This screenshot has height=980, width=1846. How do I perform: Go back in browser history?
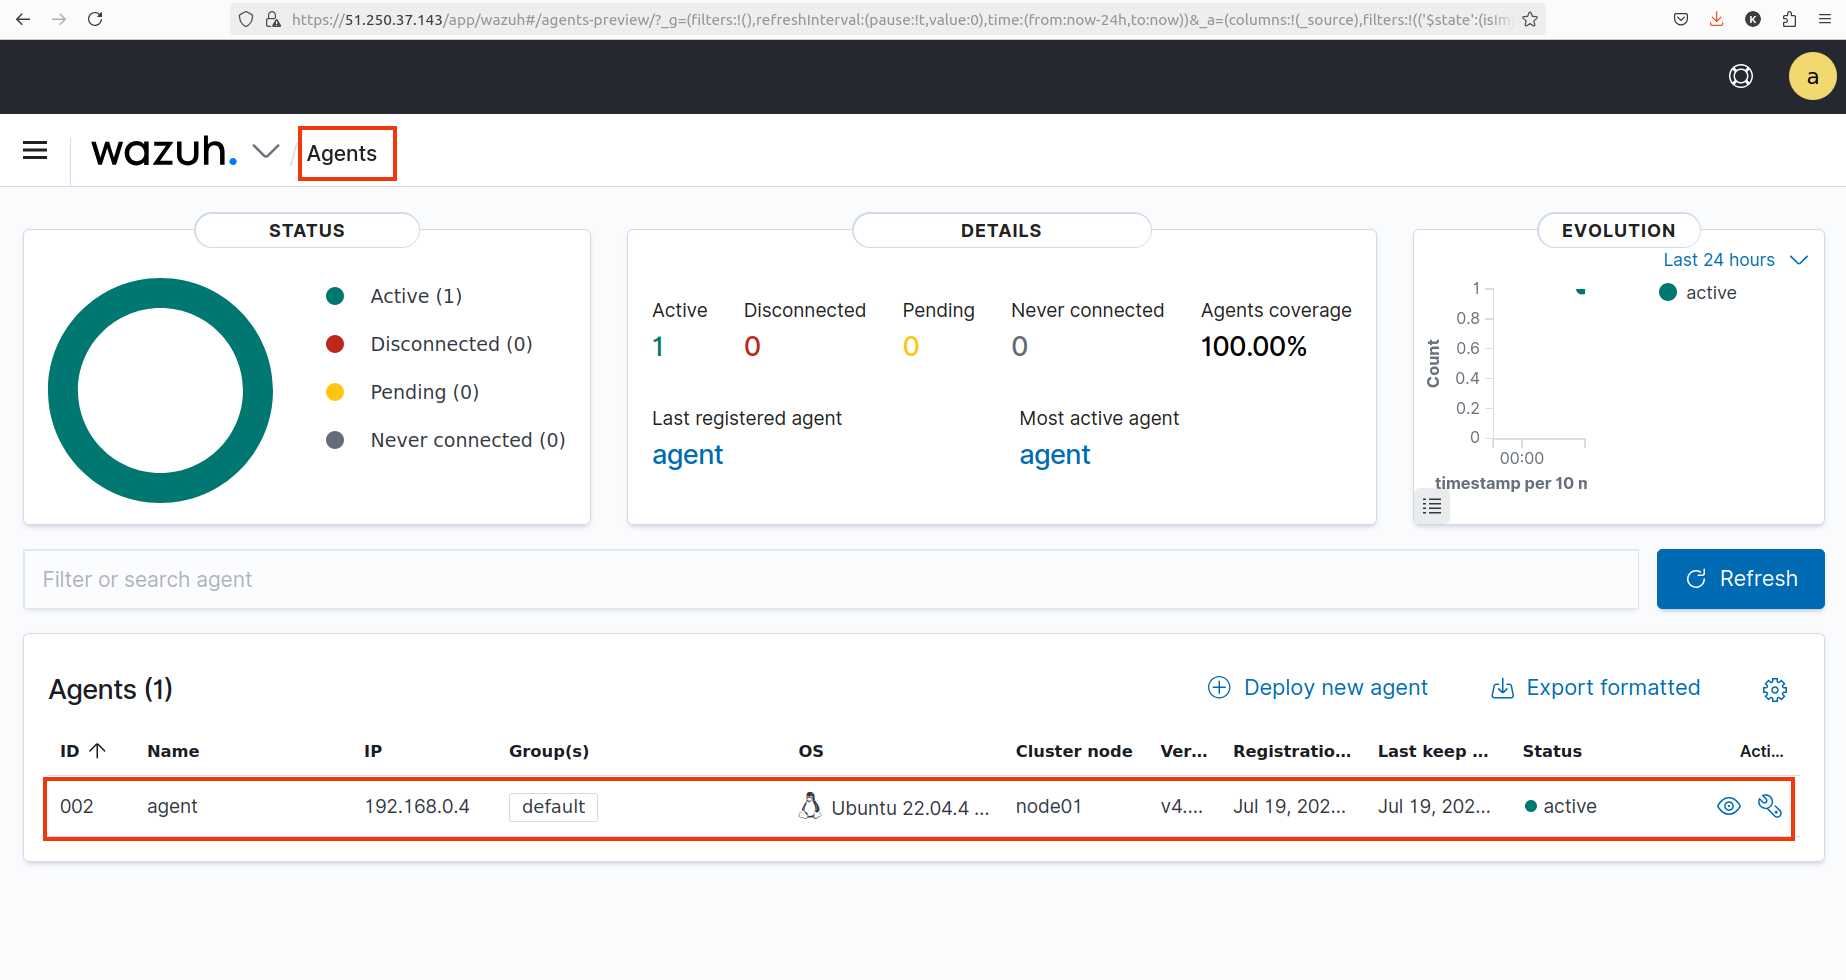point(23,19)
